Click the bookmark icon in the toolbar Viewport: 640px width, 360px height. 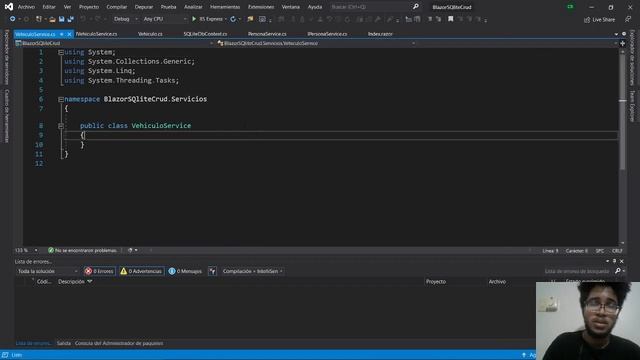tap(451, 19)
